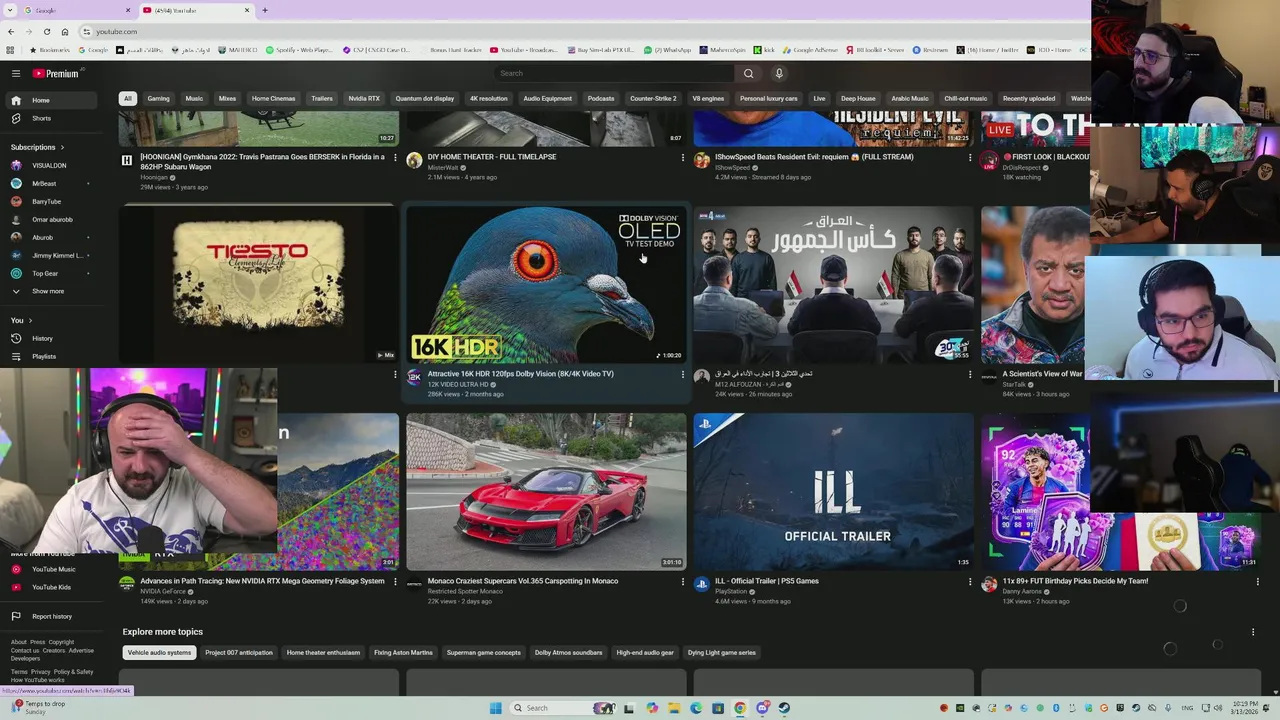Open the tab search dropdown arrow
This screenshot has height=720, width=1280.
(9, 10)
